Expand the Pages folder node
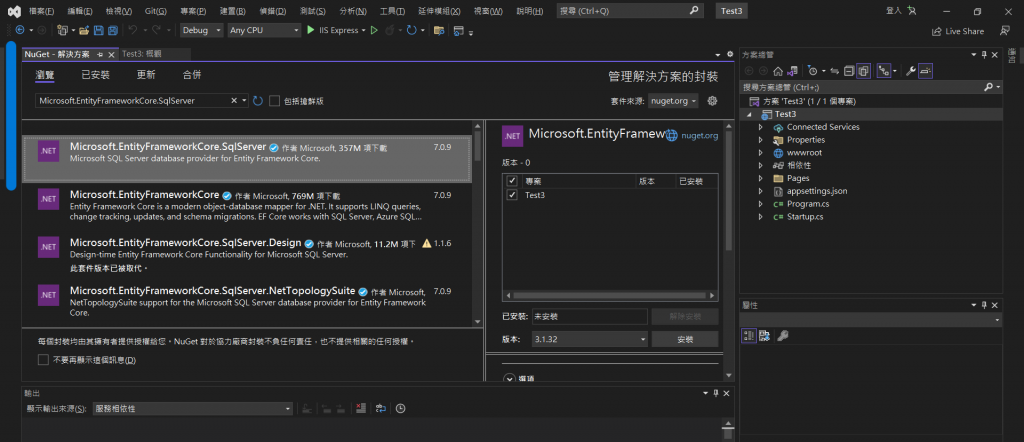This screenshot has width=1024, height=442. click(x=760, y=178)
